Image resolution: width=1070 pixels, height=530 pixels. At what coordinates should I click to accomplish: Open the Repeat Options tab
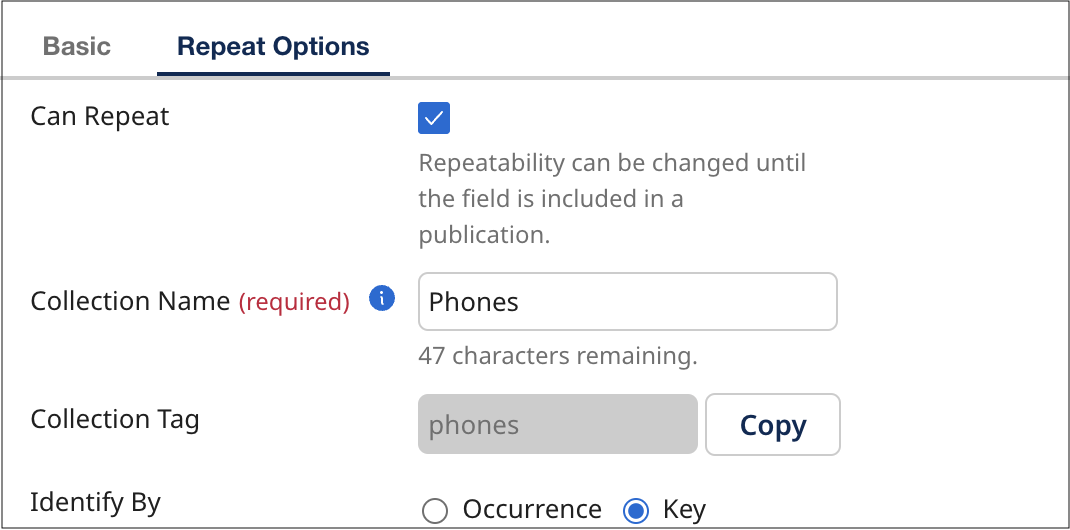(273, 46)
